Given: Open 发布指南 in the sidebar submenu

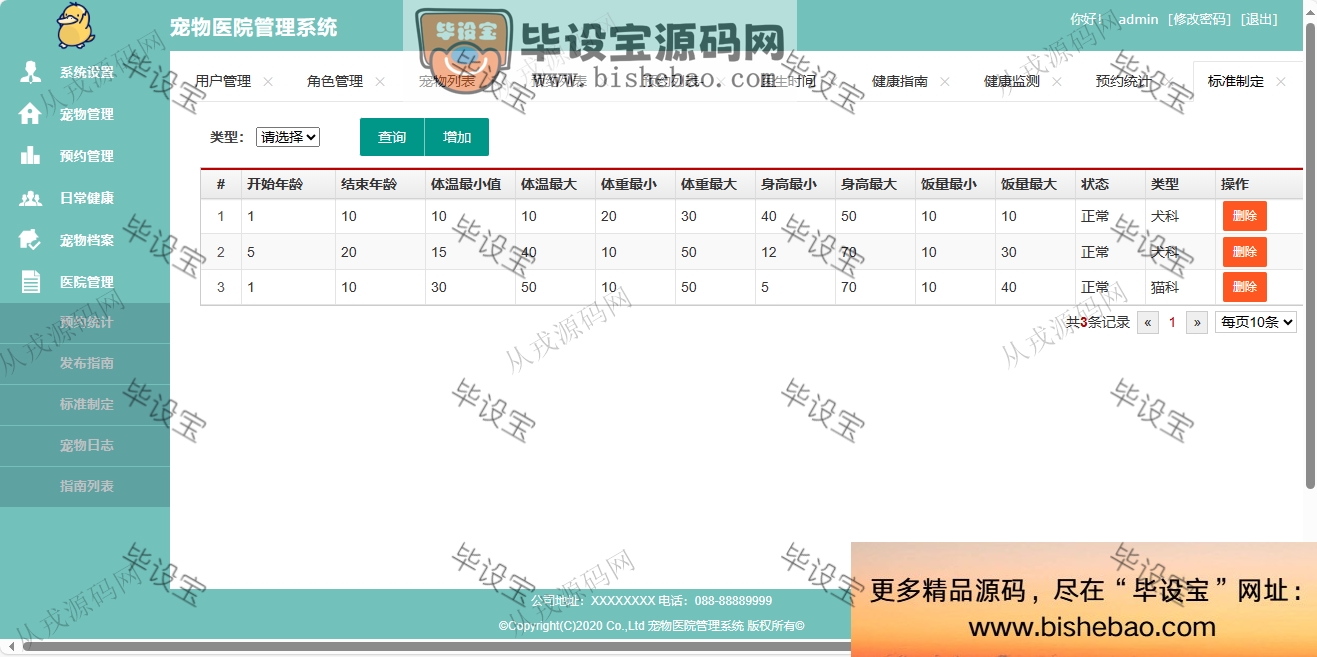Looking at the screenshot, I should pos(86,364).
